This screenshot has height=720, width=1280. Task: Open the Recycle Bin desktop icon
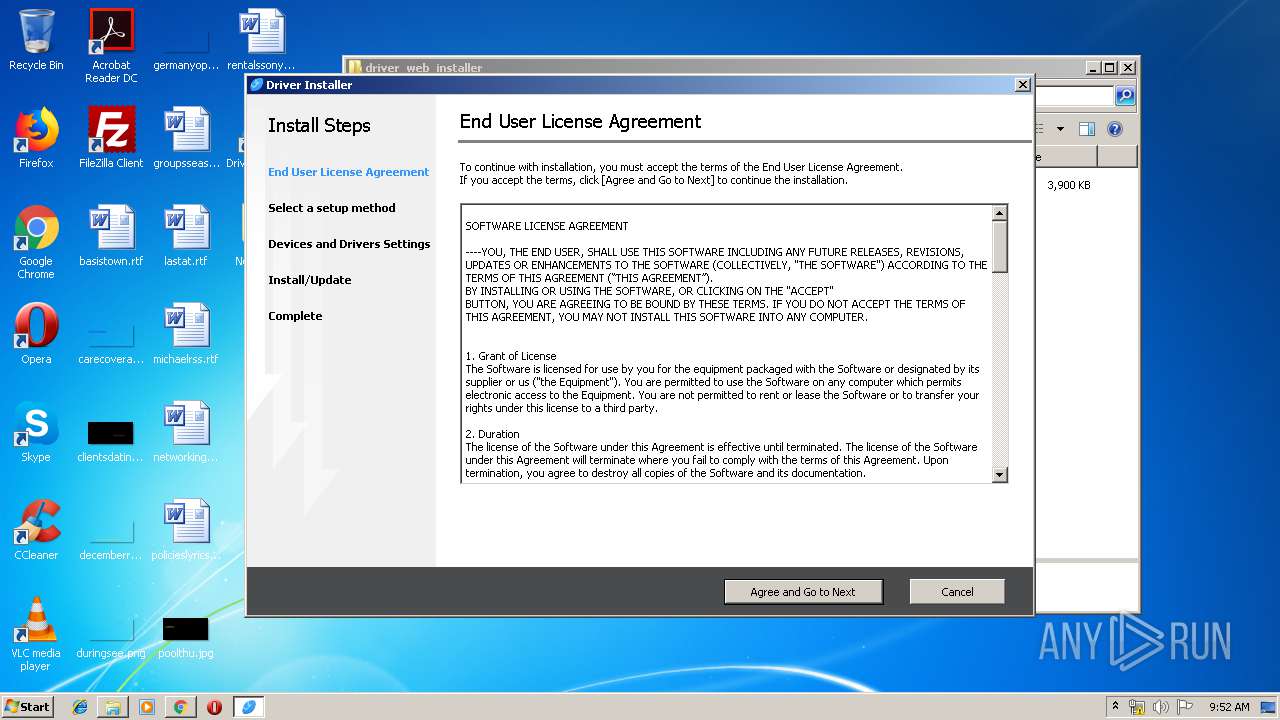pyautogui.click(x=36, y=40)
